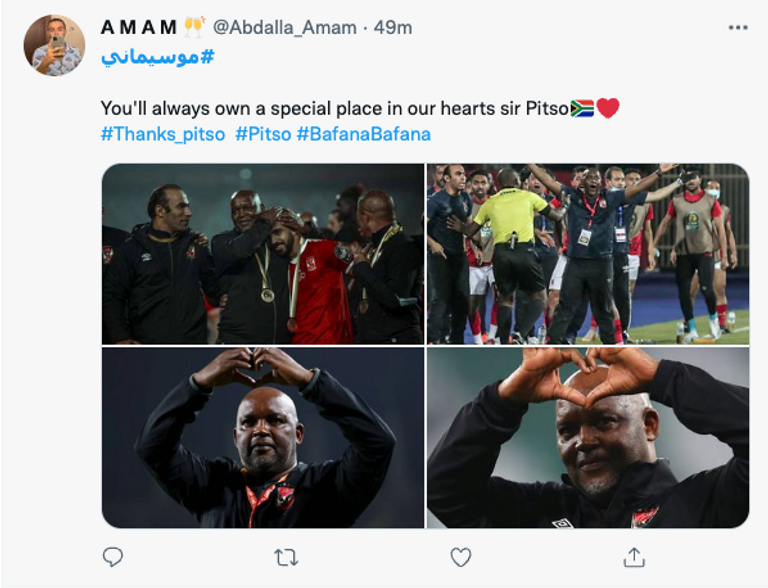
Task: Like the tweet with heart icon
Action: 460,556
